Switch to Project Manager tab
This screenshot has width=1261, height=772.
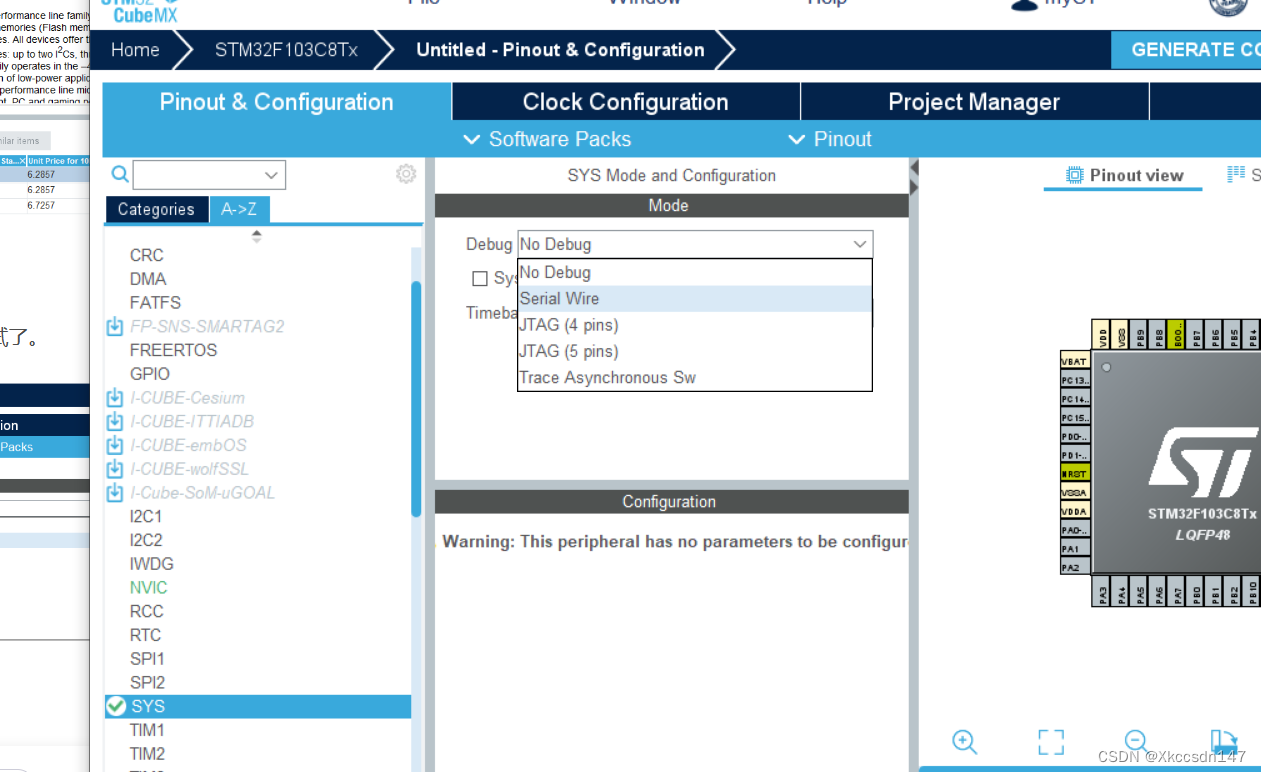[974, 102]
